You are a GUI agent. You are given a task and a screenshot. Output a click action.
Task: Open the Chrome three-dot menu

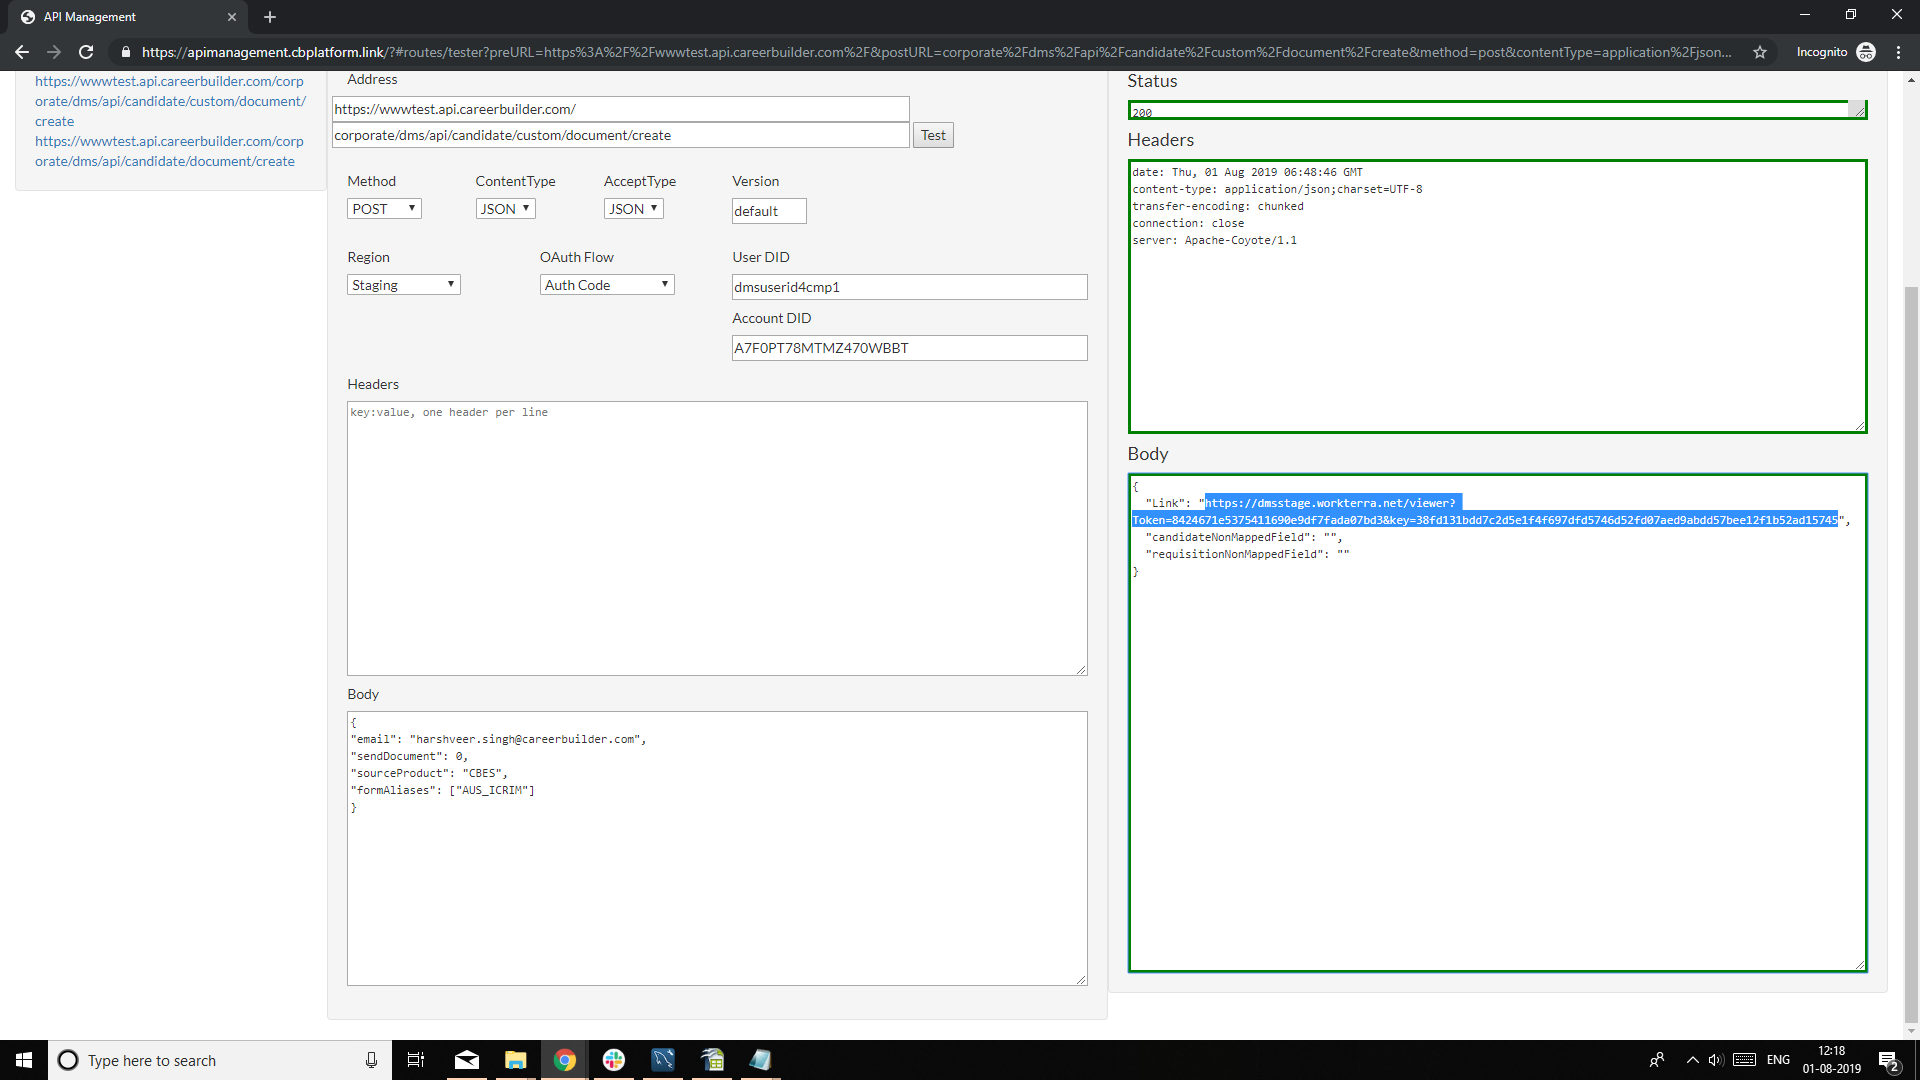point(1898,52)
